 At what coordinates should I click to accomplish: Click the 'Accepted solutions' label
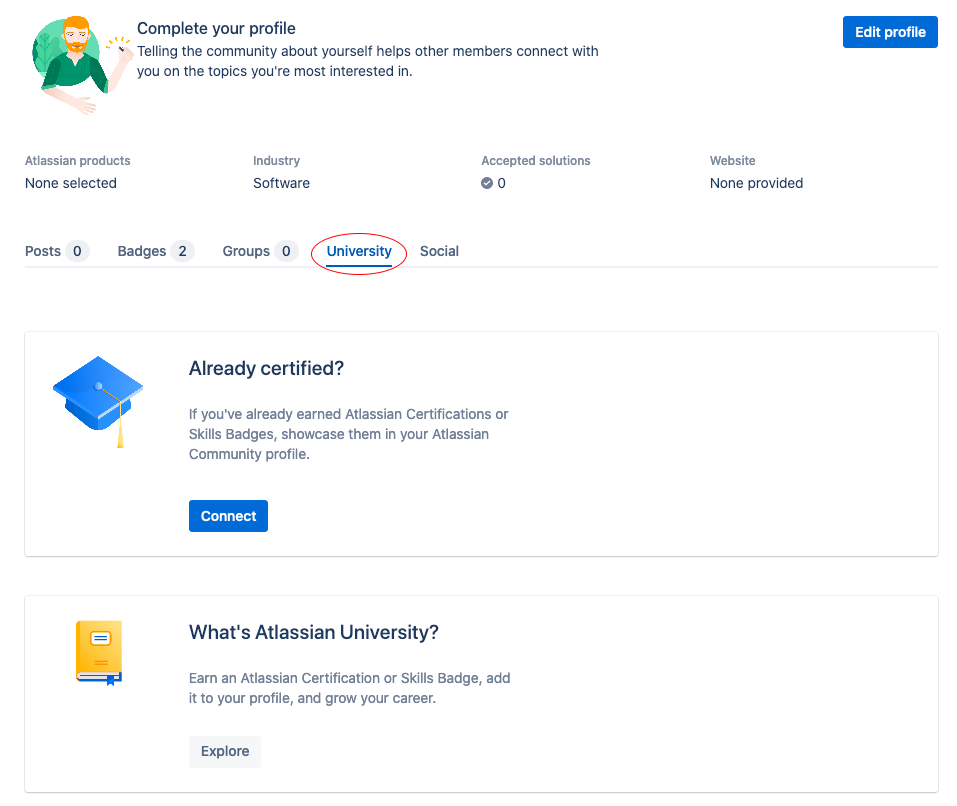click(x=536, y=160)
